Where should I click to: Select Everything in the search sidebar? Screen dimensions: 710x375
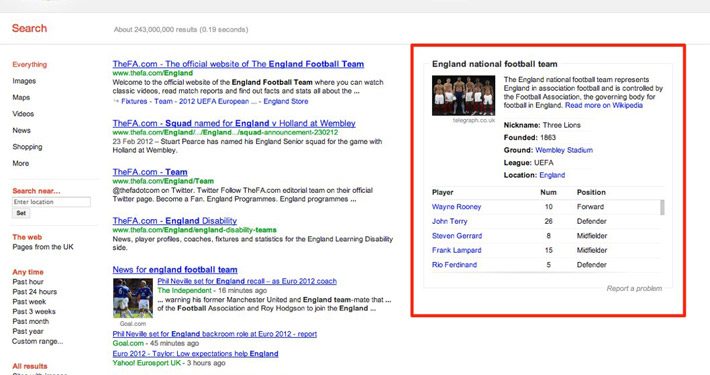pos(30,65)
